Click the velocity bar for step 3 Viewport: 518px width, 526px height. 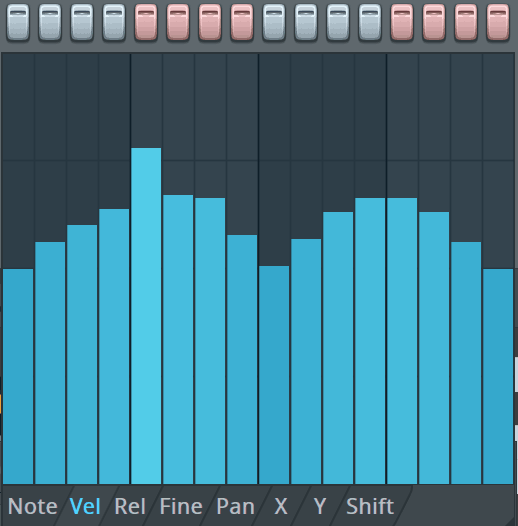[x=82, y=354]
